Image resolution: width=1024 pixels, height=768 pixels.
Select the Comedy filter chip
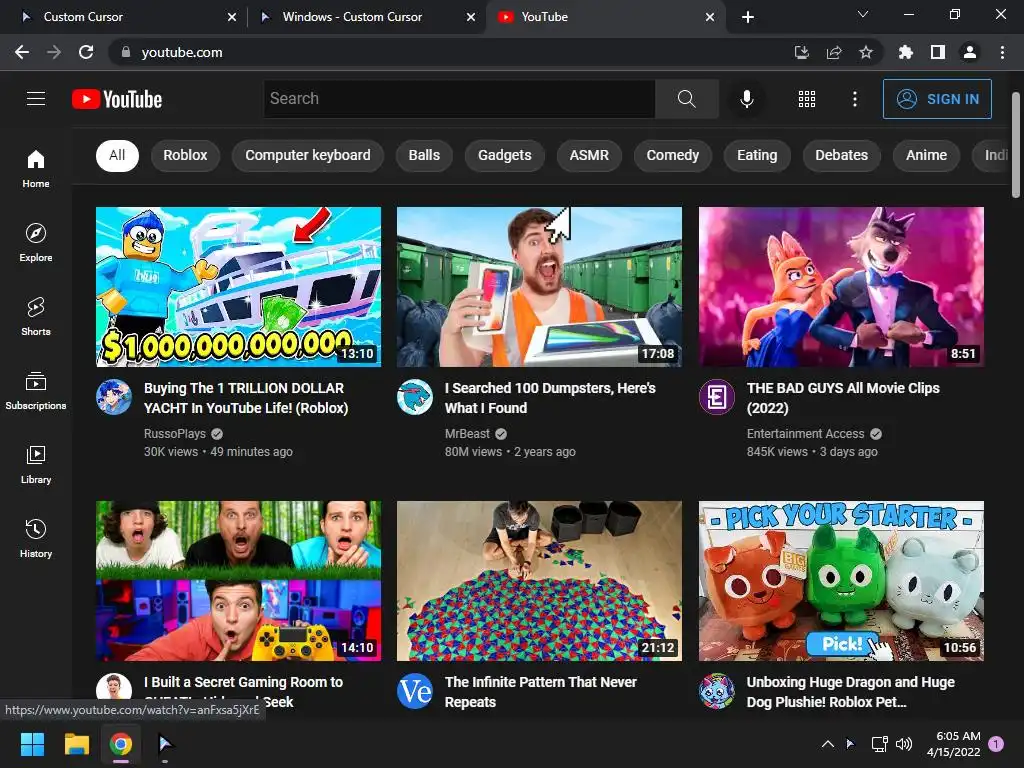click(x=673, y=155)
